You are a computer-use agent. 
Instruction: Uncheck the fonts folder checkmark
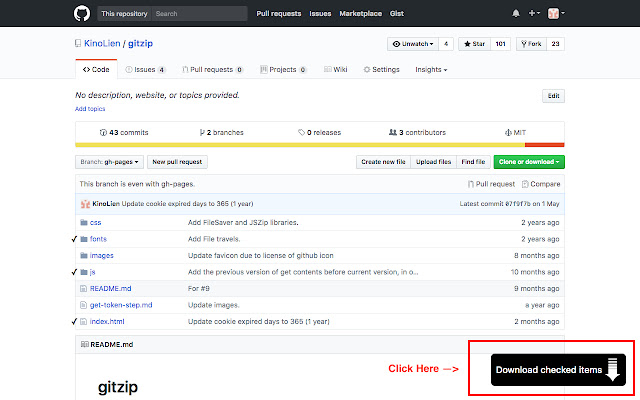coord(73,239)
